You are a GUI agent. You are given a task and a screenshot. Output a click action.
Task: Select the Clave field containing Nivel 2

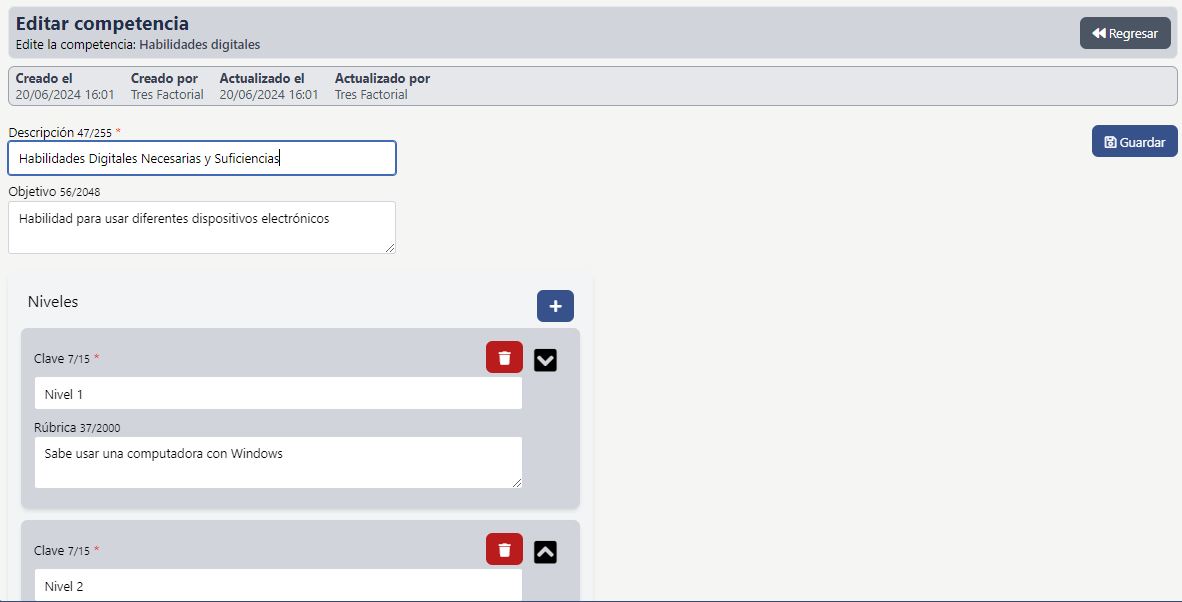[278, 585]
